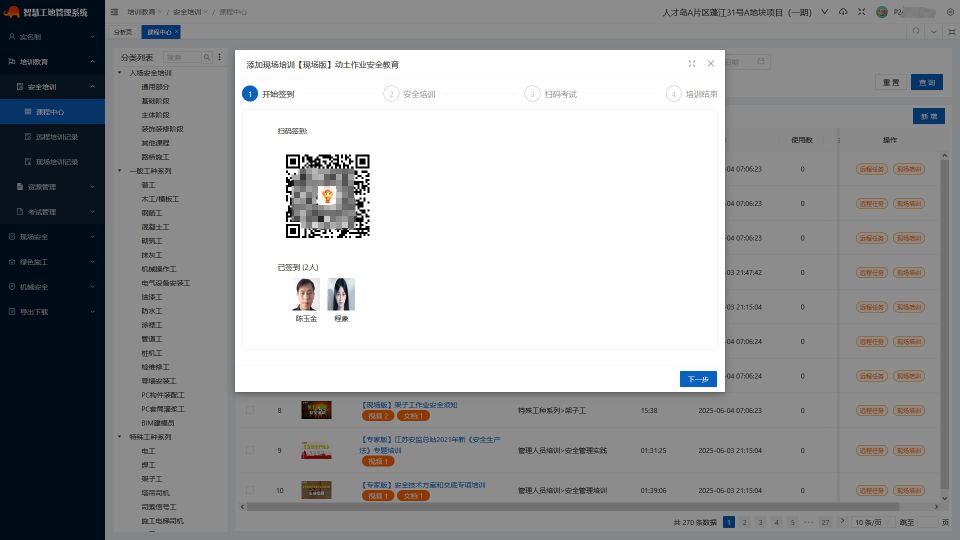Click the 现场安全 icon in sidebar
The height and width of the screenshot is (540, 960).
click(x=12, y=236)
